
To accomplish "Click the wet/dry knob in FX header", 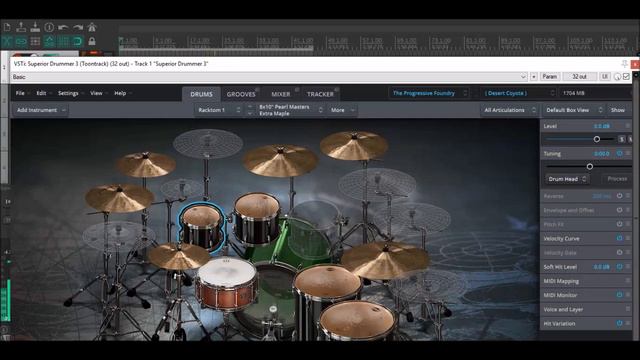I will point(618,77).
